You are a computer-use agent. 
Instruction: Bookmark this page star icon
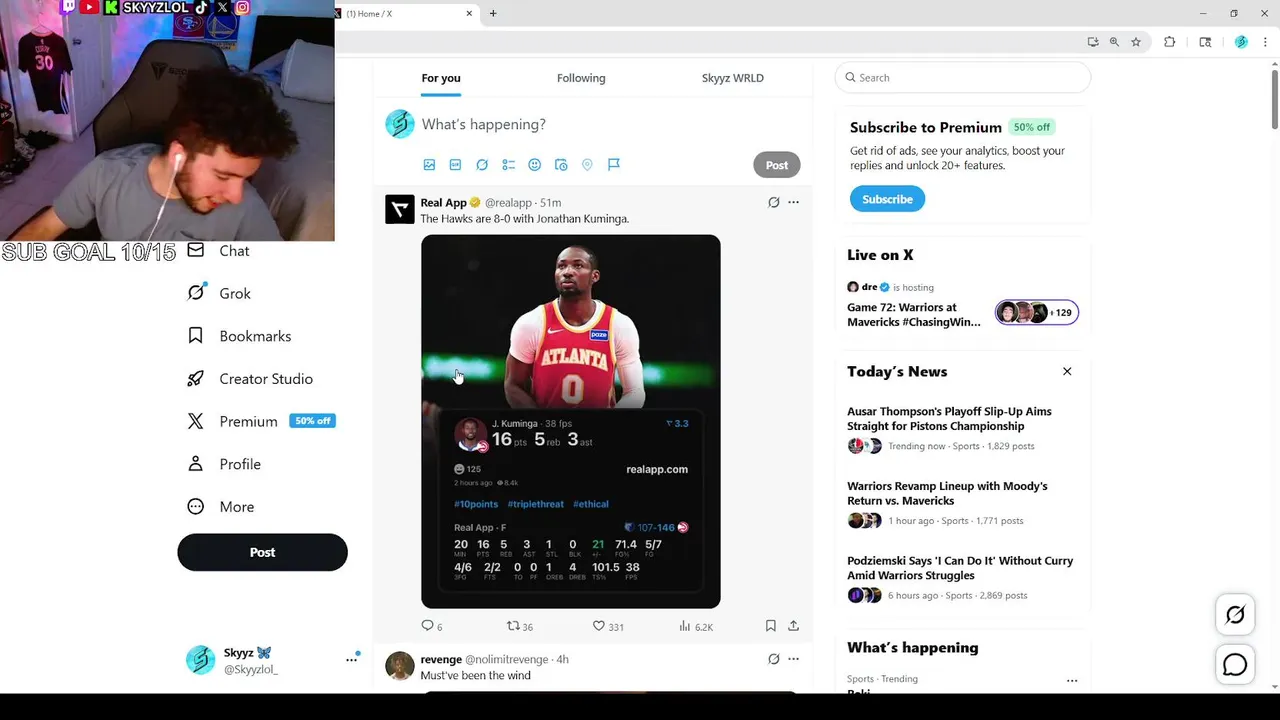point(1136,42)
